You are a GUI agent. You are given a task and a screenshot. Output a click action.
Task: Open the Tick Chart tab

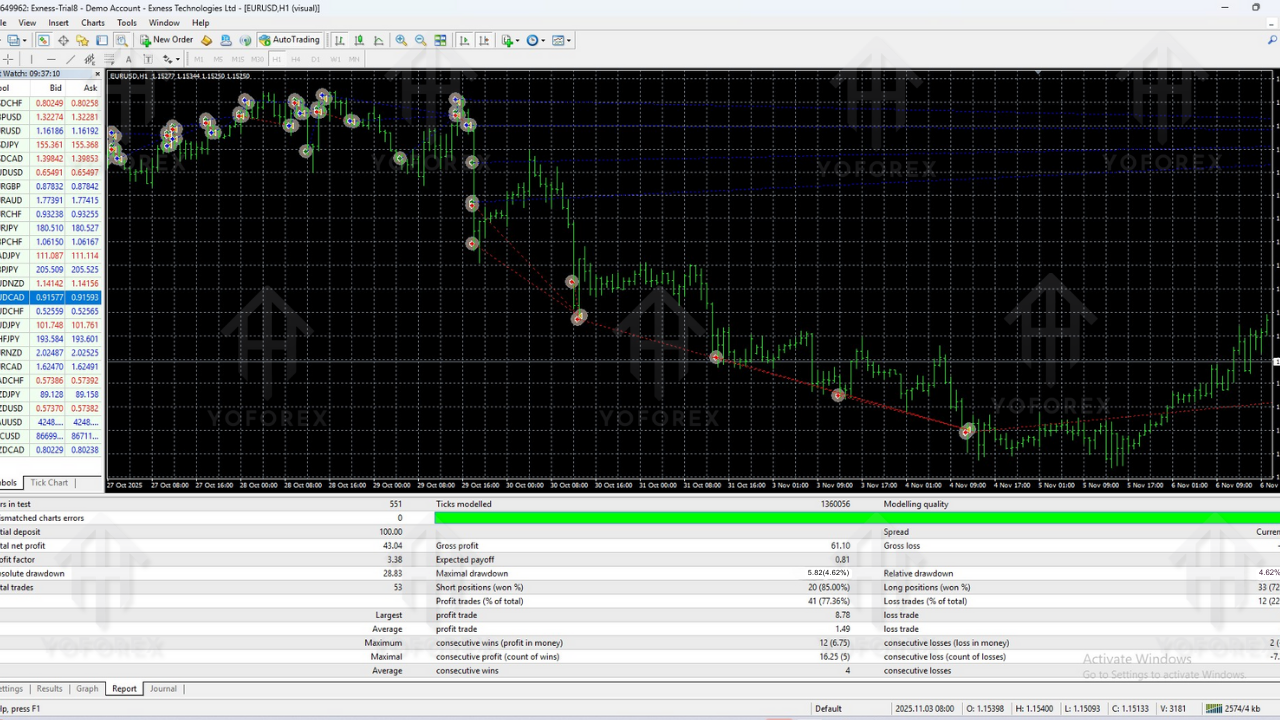click(50, 483)
